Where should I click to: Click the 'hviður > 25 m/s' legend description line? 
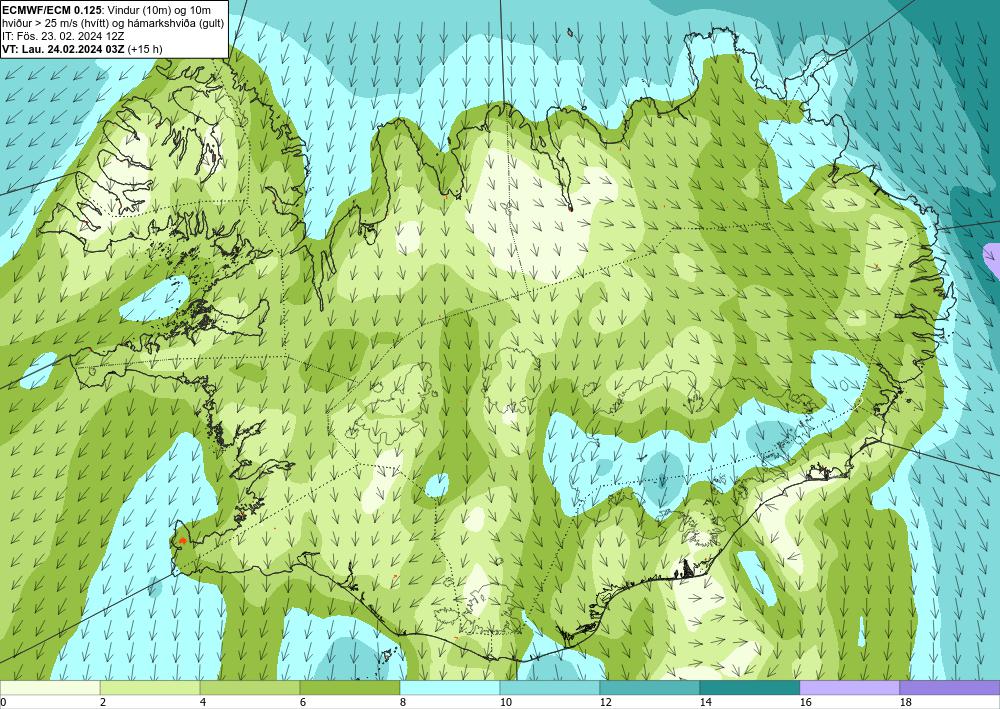click(x=112, y=23)
